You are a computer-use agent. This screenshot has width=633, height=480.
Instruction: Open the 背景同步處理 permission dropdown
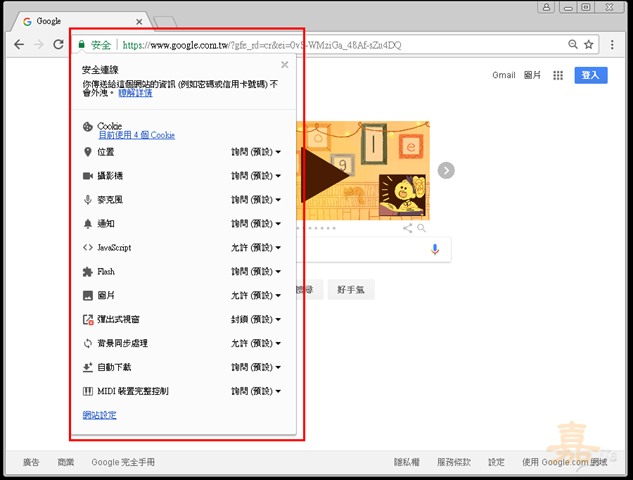tap(256, 344)
